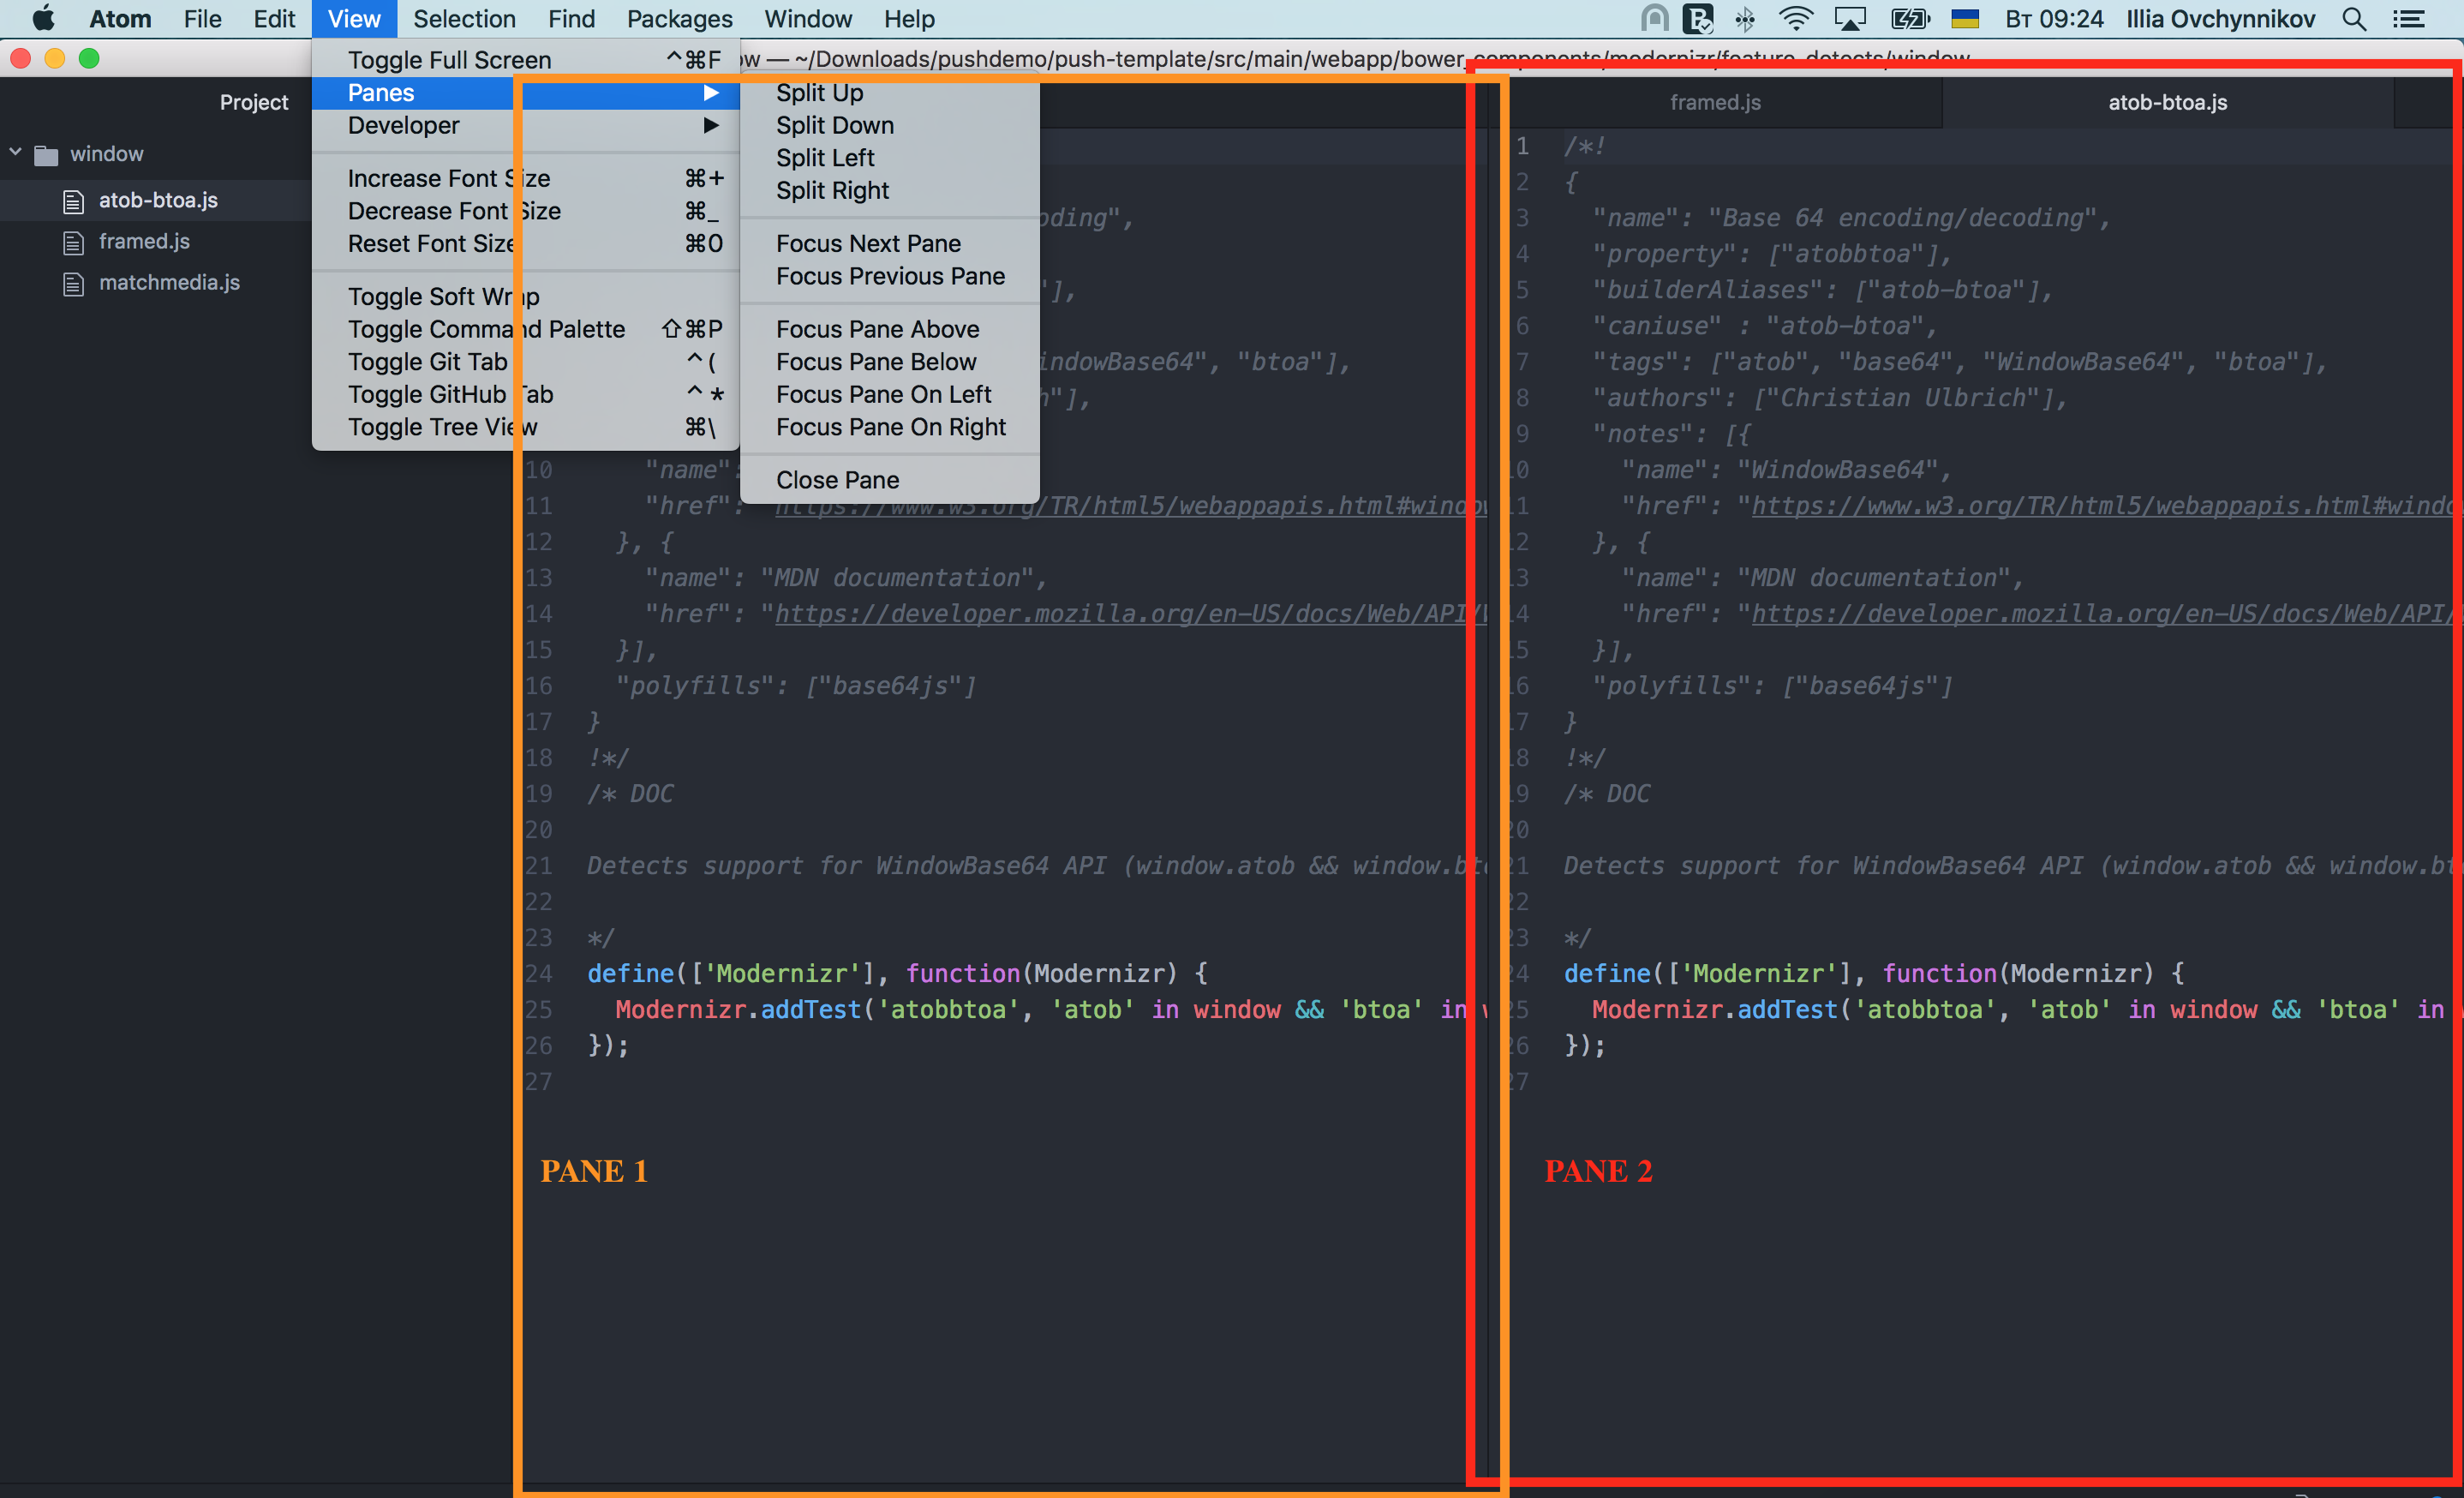Choose Split Right from Panes submenu
2464x1498 pixels.
[x=832, y=191]
